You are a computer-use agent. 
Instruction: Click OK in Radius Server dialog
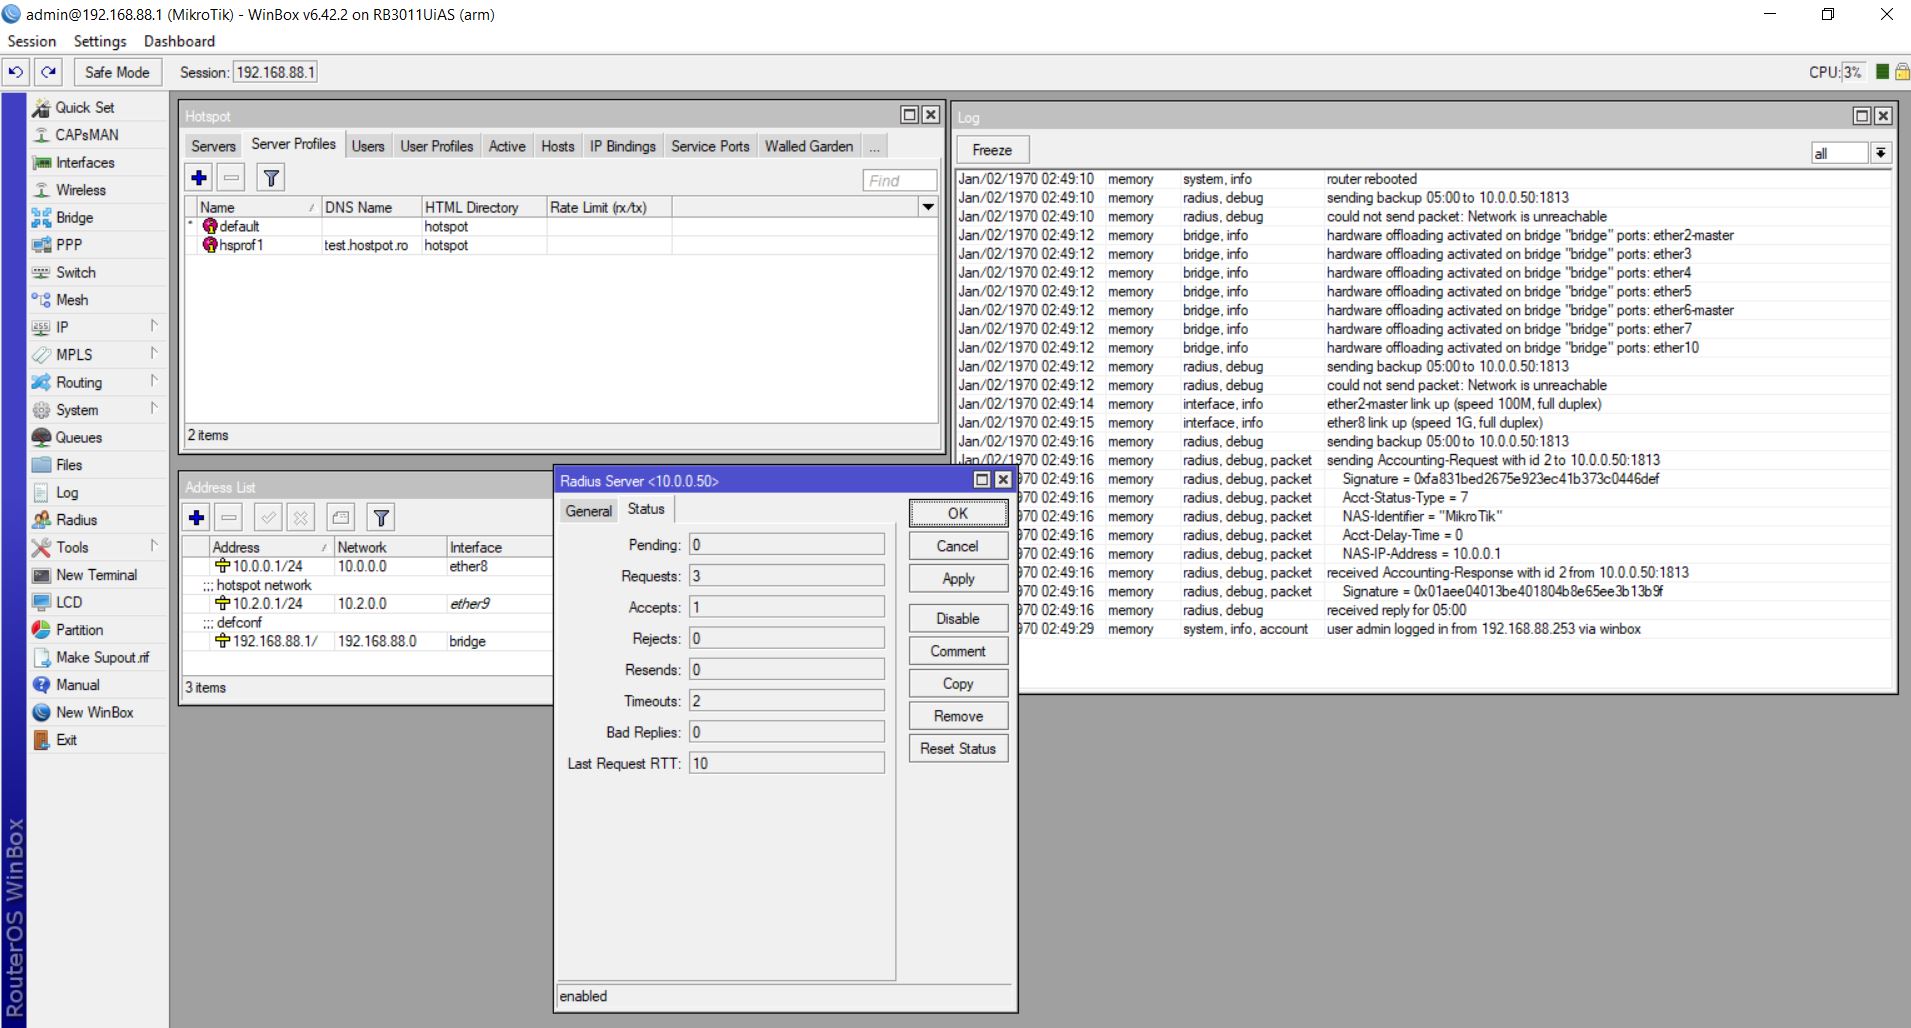coord(958,513)
